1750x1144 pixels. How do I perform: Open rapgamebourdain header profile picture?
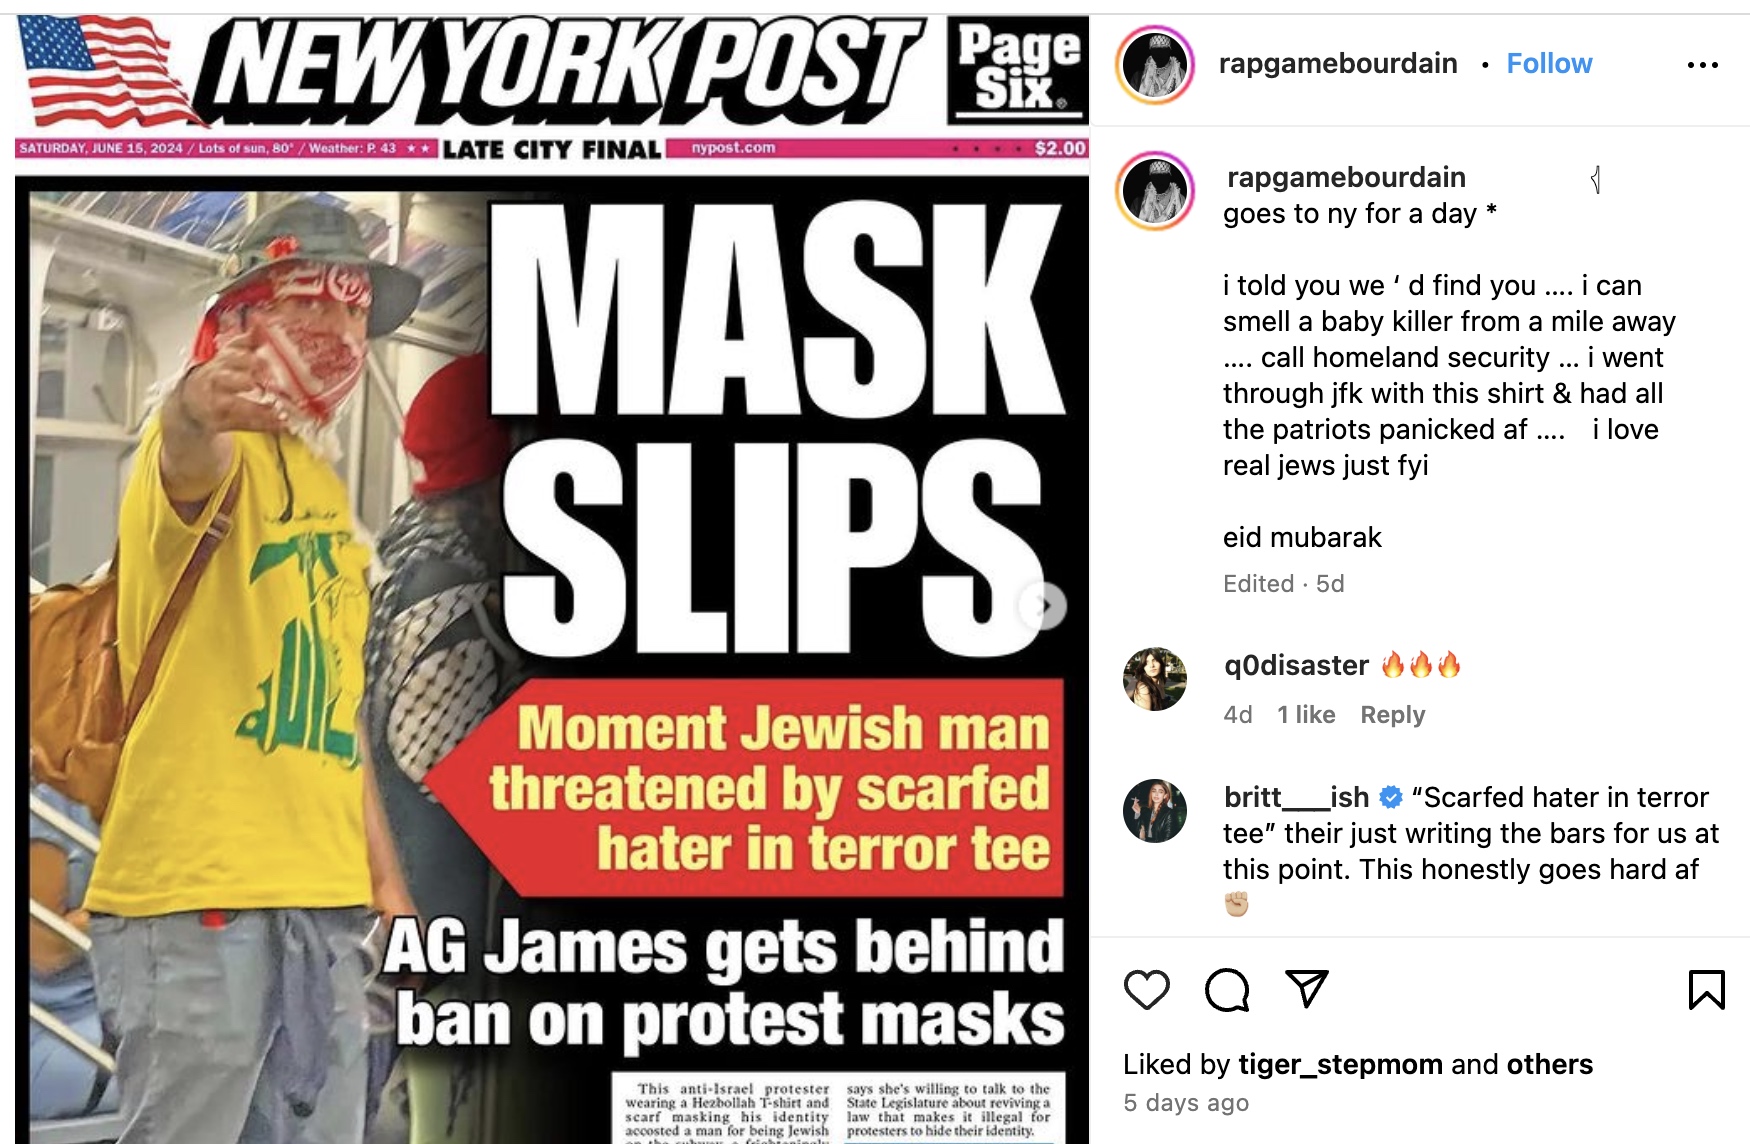coord(1155,65)
